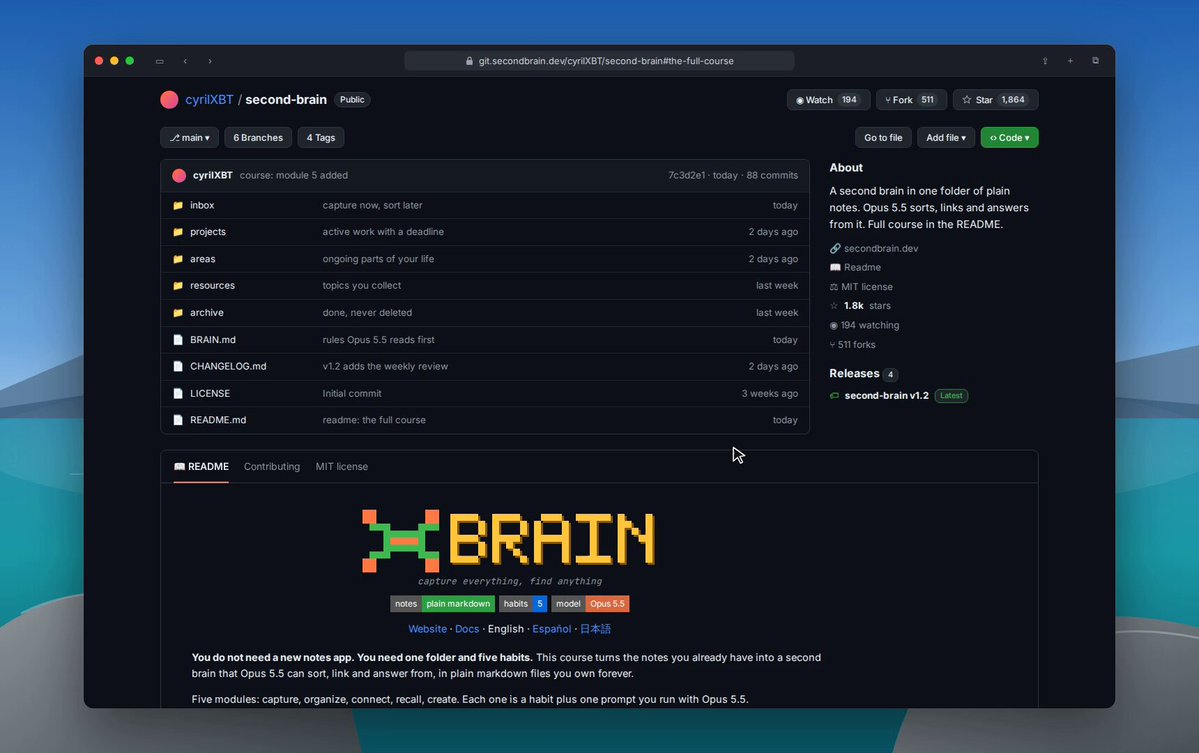
Task: Click the 'Opus 5.5' model badge
Action: coord(607,604)
